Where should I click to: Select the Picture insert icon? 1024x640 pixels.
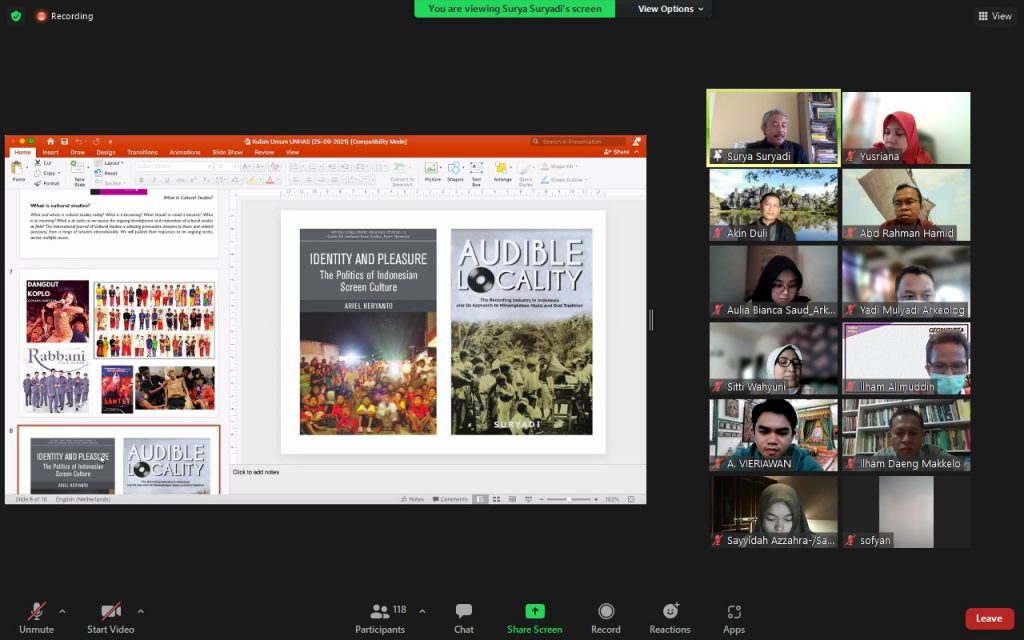click(430, 167)
